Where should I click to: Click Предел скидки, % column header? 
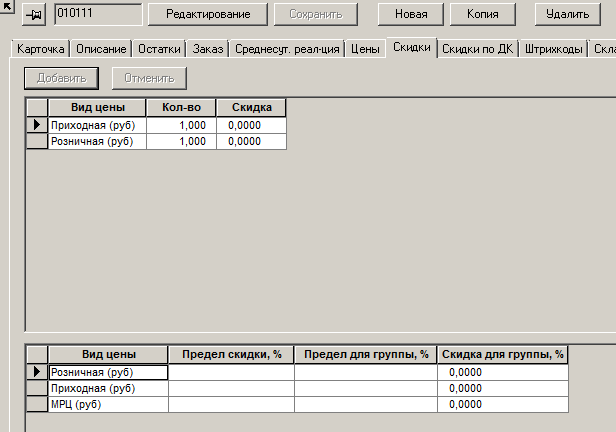(x=231, y=355)
